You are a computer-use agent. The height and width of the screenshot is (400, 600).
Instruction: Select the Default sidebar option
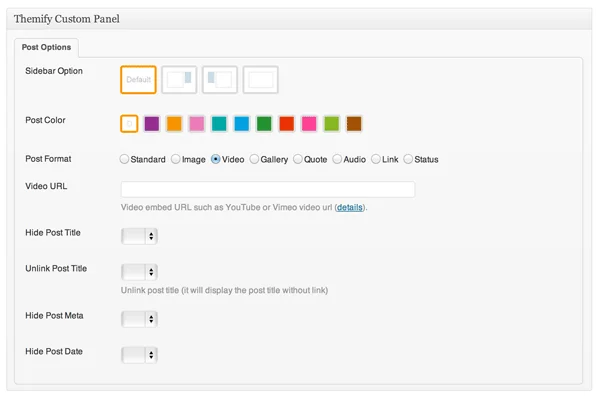pyautogui.click(x=138, y=80)
